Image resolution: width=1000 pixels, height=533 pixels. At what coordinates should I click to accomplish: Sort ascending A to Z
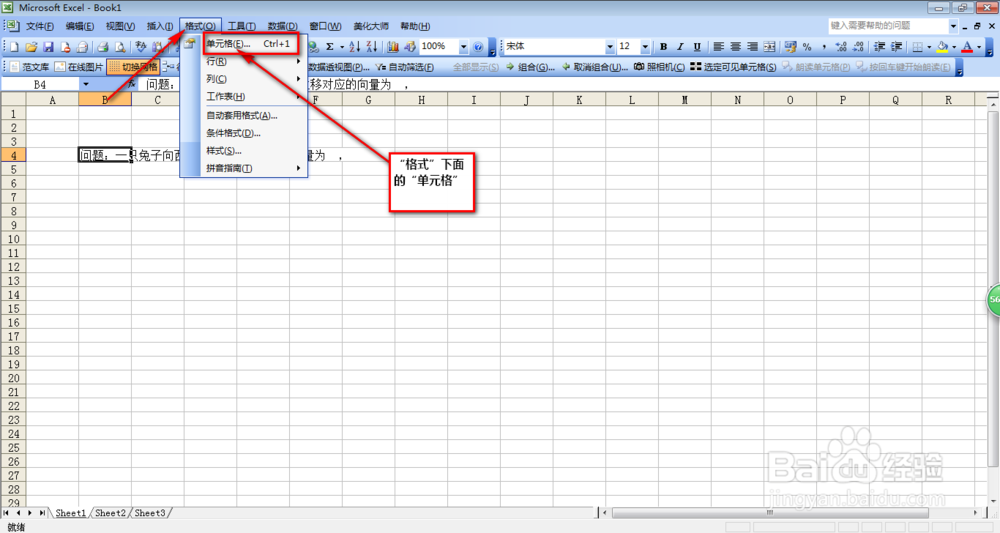(x=355, y=47)
